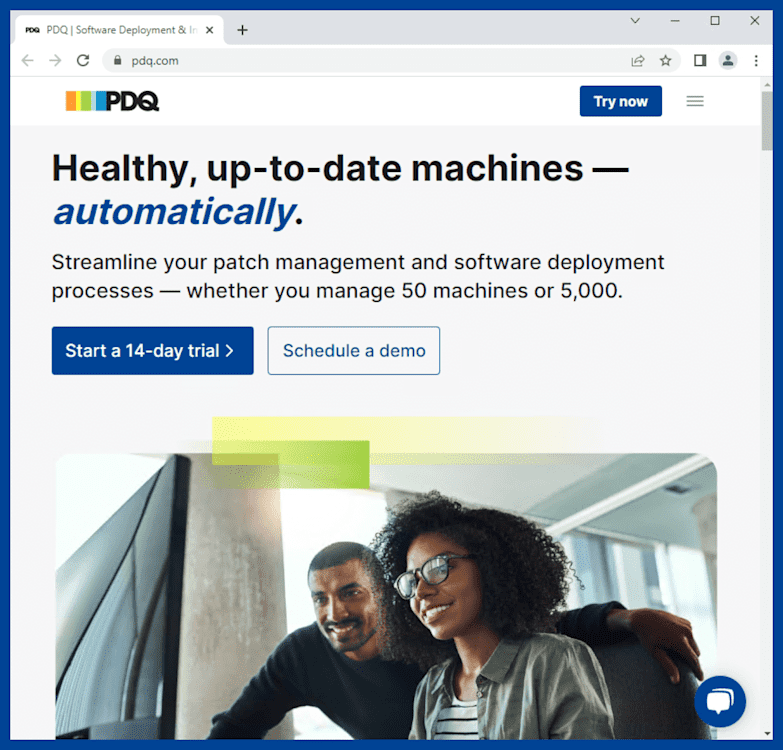783x750 pixels.
Task: Open the Chrome profile avatar
Action: pyautogui.click(x=728, y=60)
